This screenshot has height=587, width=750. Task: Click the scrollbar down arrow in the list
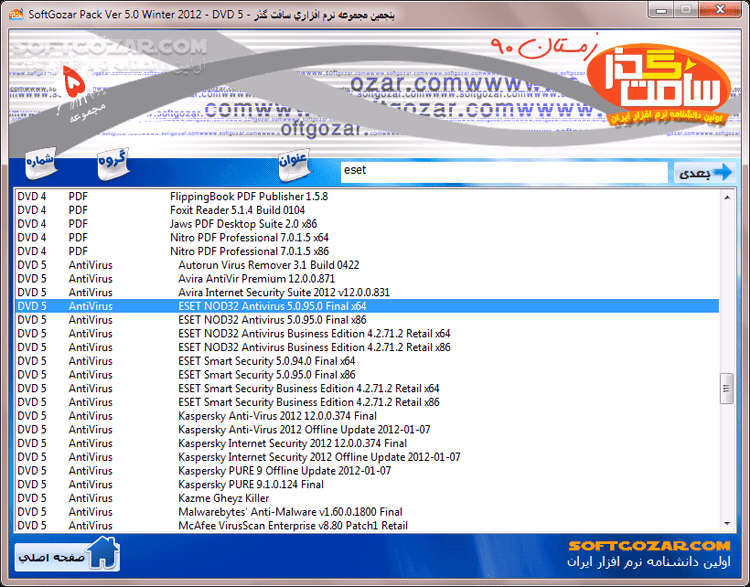pos(726,523)
